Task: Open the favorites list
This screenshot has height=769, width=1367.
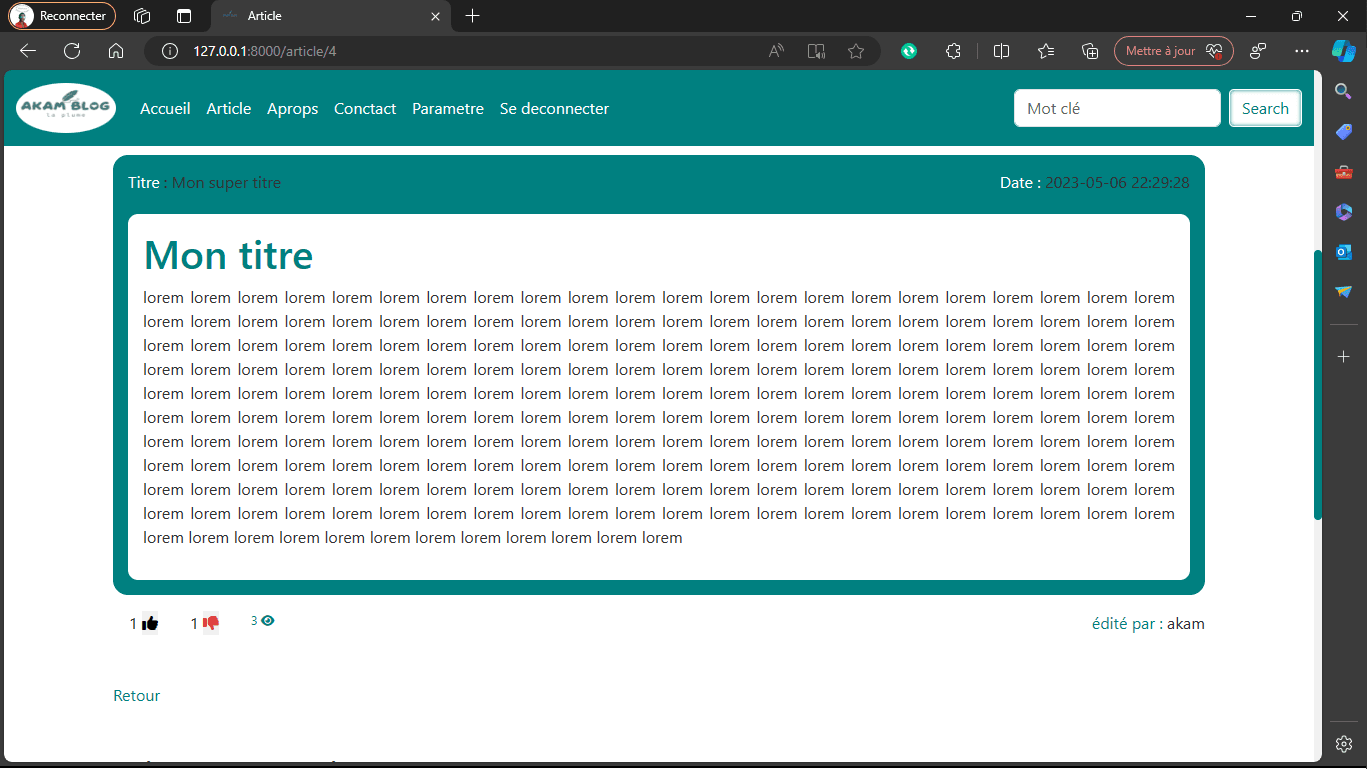Action: coord(1046,51)
